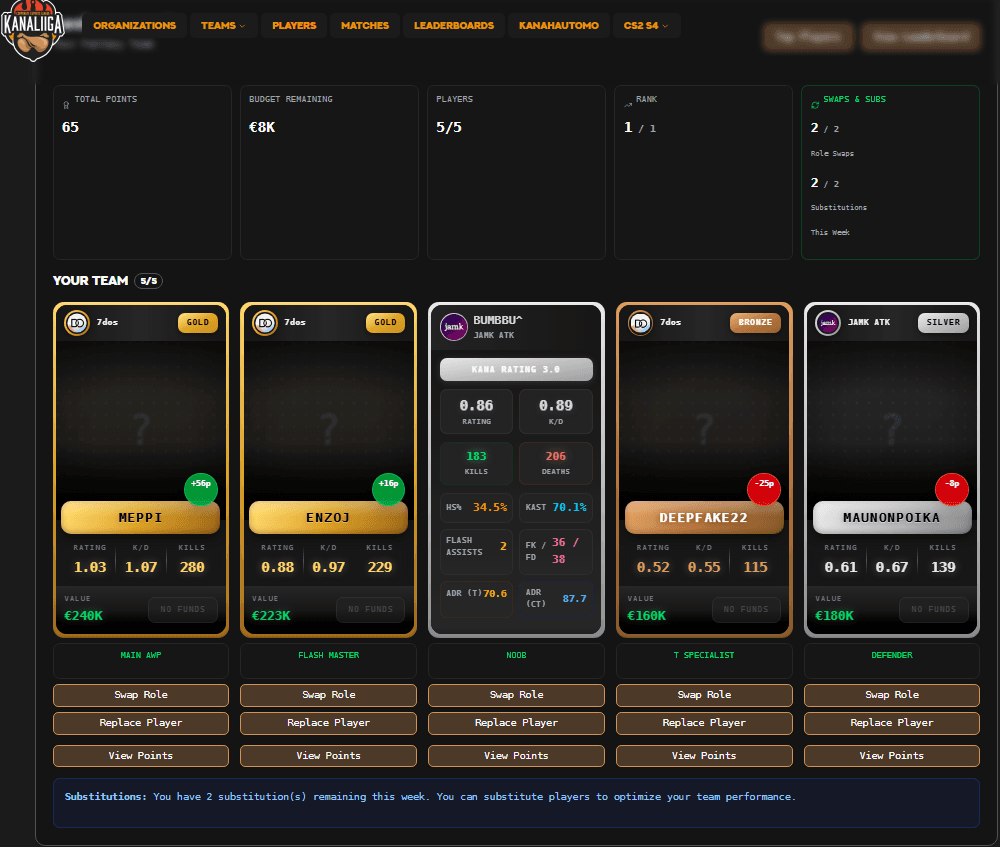This screenshot has width=1000, height=847.
Task: Swap Role for Meppi
Action: (x=141, y=695)
